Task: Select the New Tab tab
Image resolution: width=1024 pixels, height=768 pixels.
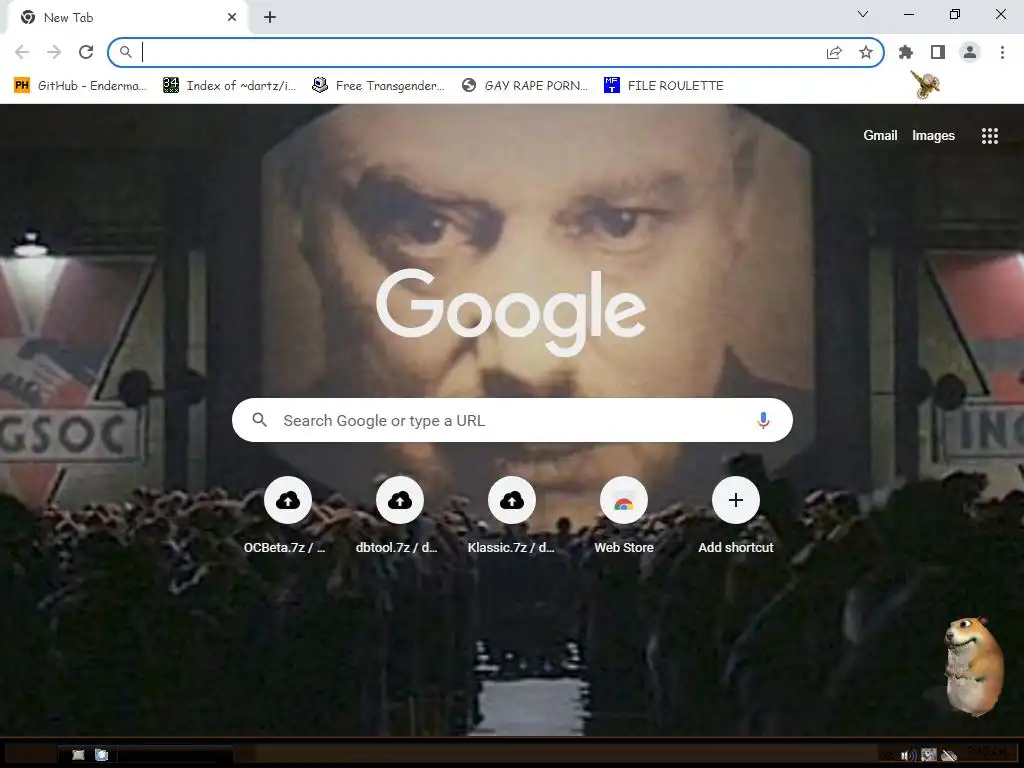Action: (x=127, y=18)
